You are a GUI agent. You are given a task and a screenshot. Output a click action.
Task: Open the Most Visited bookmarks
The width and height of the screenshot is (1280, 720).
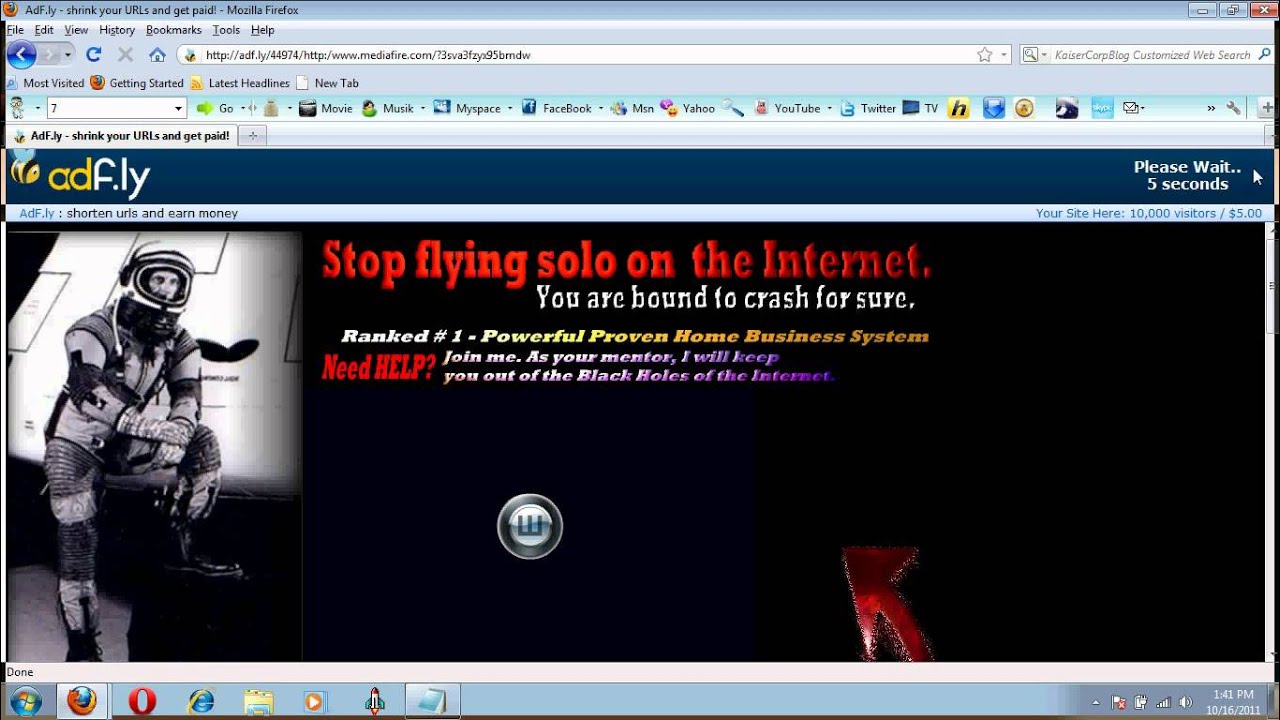(45, 83)
